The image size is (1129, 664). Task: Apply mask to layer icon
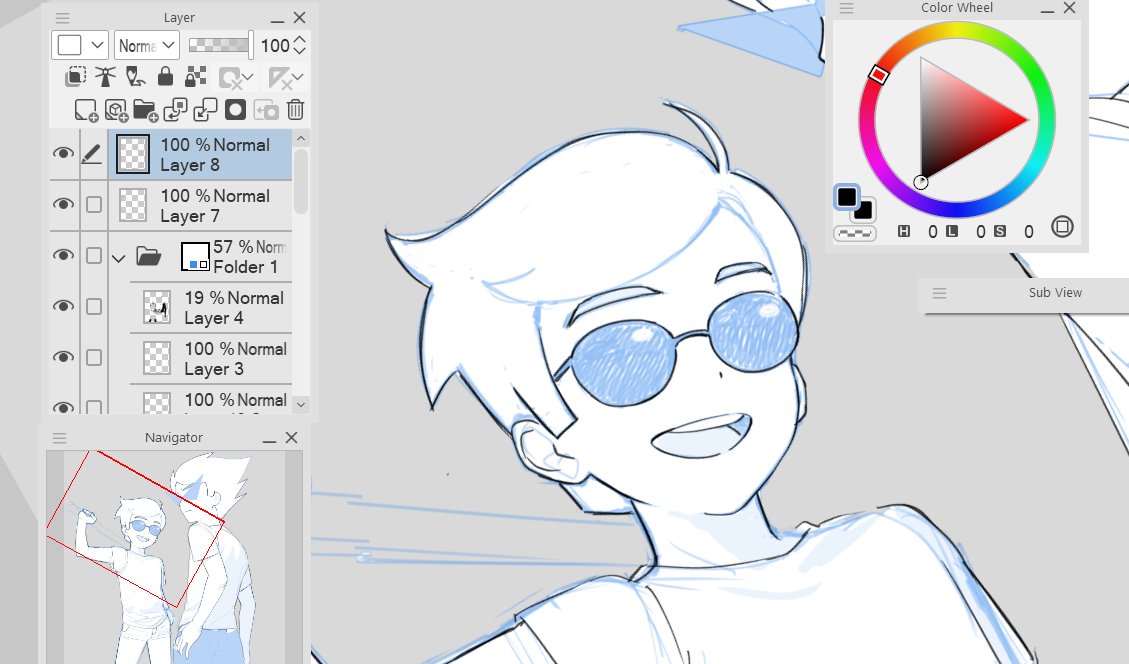(x=266, y=110)
